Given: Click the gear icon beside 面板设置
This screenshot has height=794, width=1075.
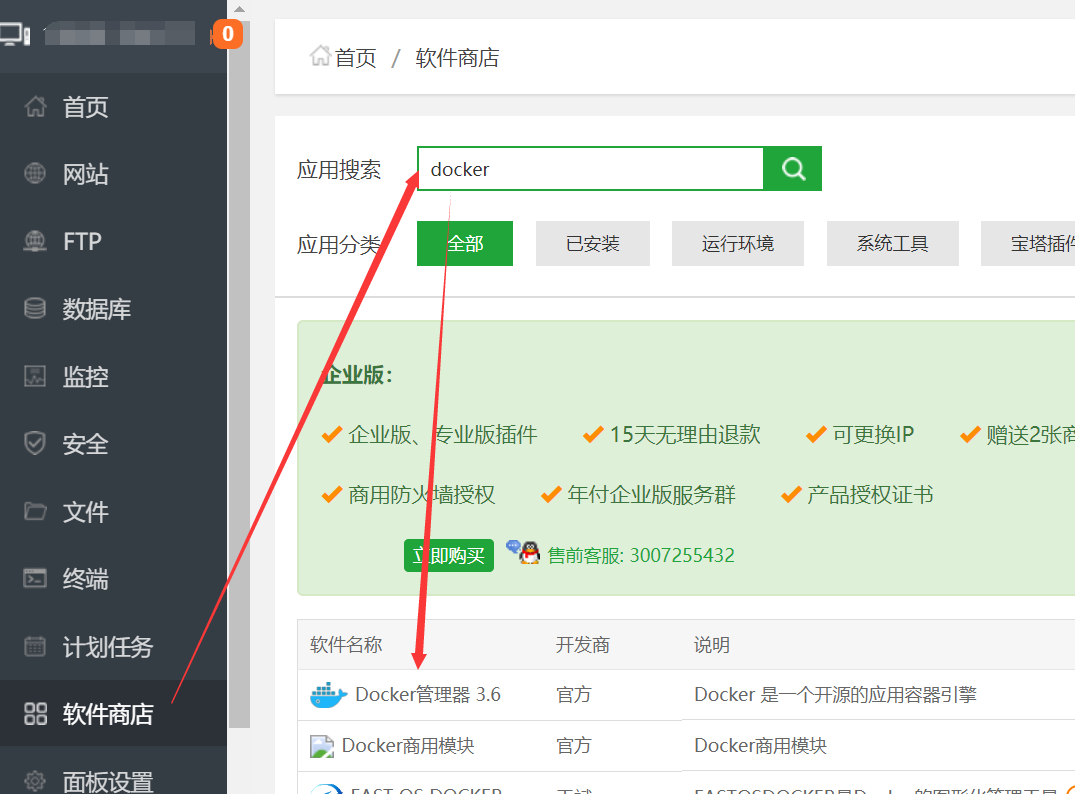Looking at the screenshot, I should [35, 781].
